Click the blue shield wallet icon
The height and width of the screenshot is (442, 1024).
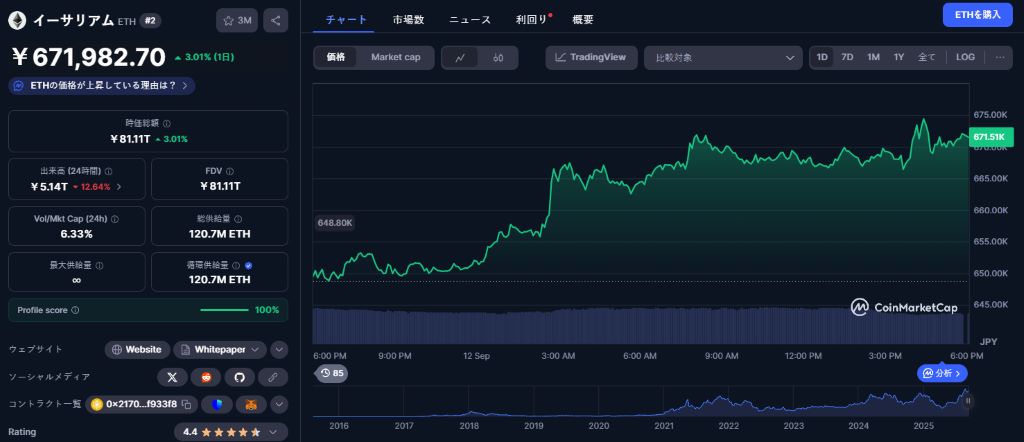[x=217, y=404]
